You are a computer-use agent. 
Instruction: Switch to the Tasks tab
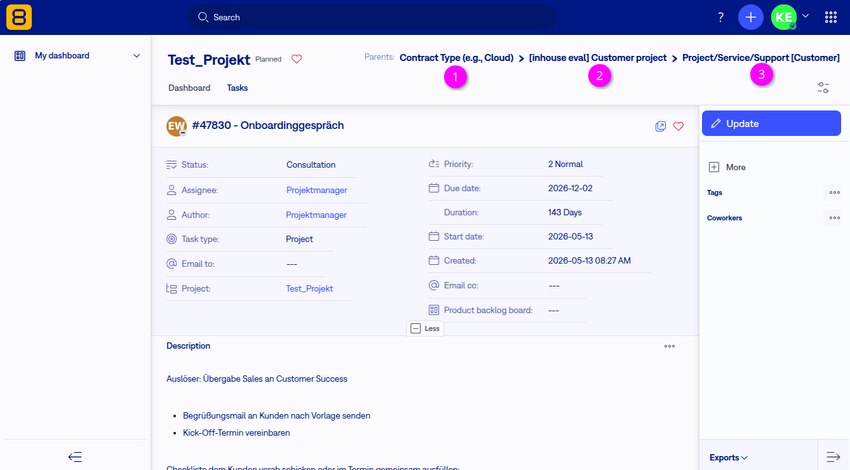(x=237, y=88)
